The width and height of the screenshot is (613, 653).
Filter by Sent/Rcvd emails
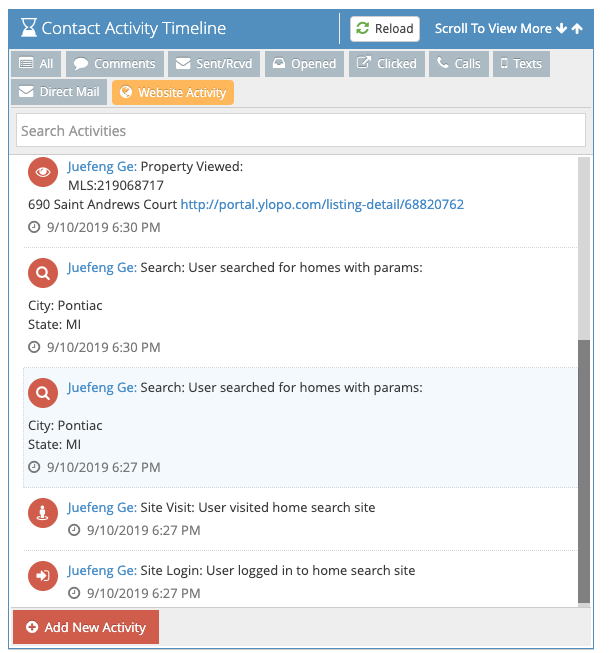pyautogui.click(x=214, y=64)
